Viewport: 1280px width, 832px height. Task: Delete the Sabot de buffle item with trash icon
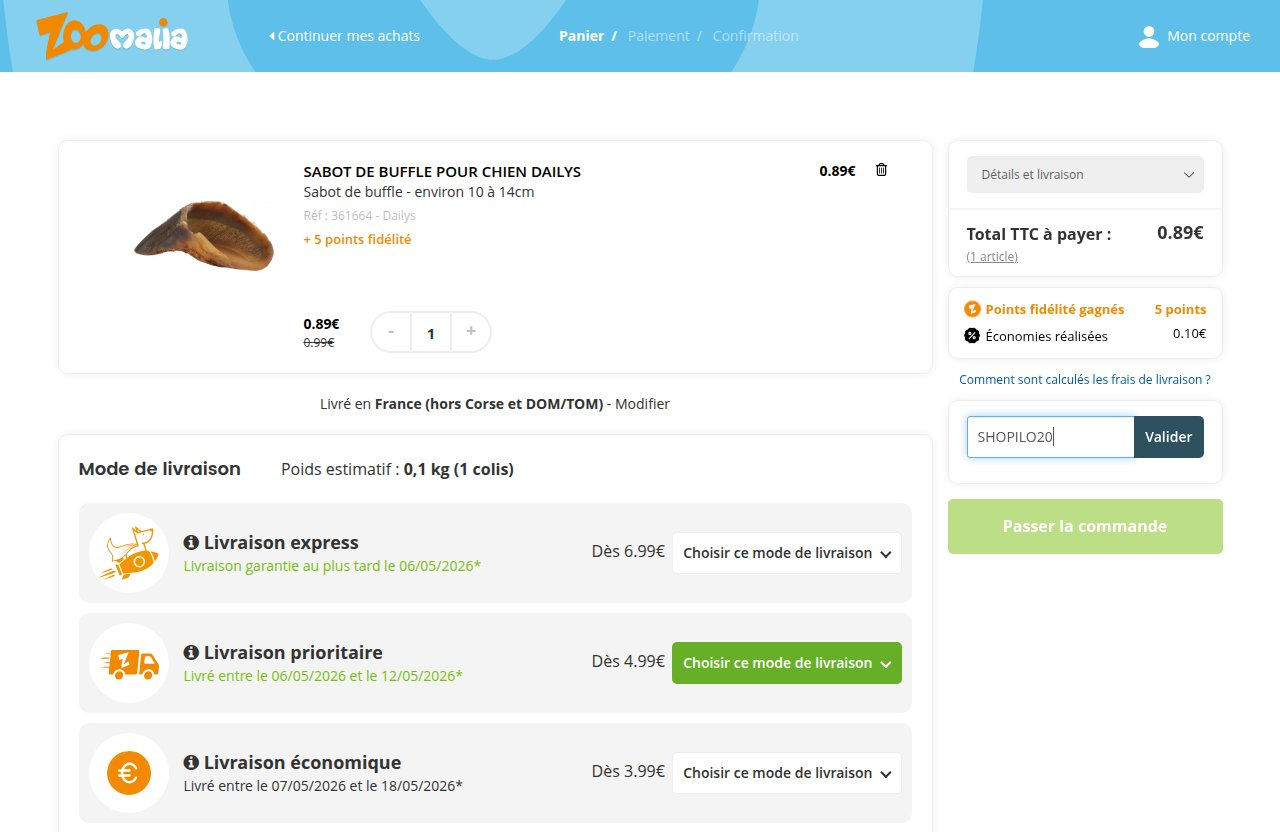click(881, 170)
